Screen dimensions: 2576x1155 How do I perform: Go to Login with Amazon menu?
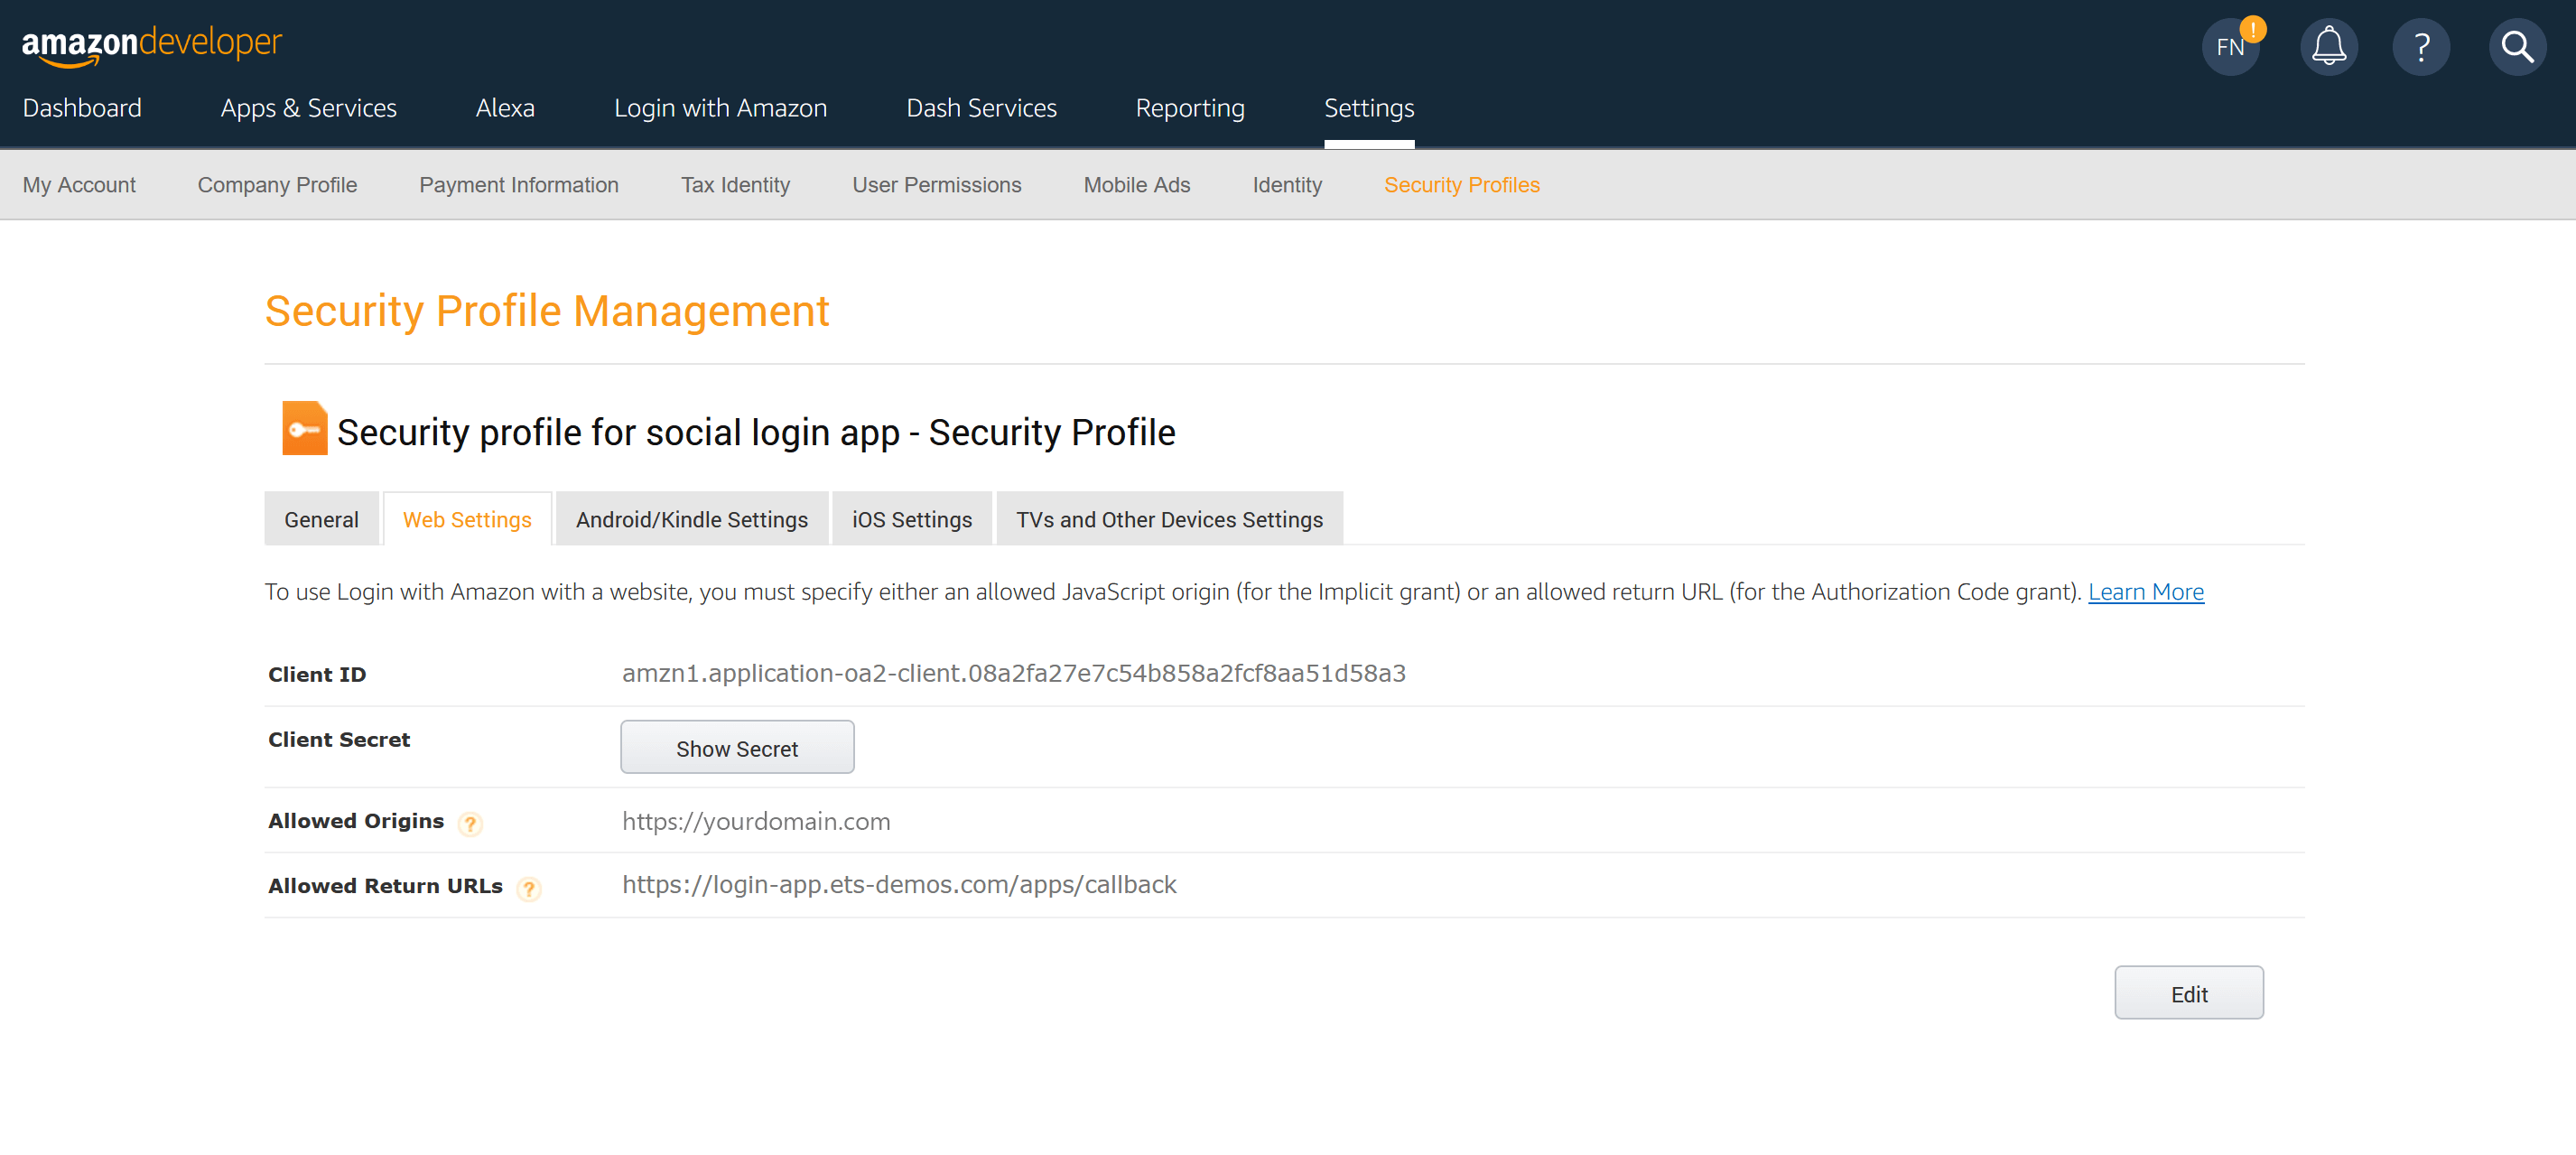[720, 108]
